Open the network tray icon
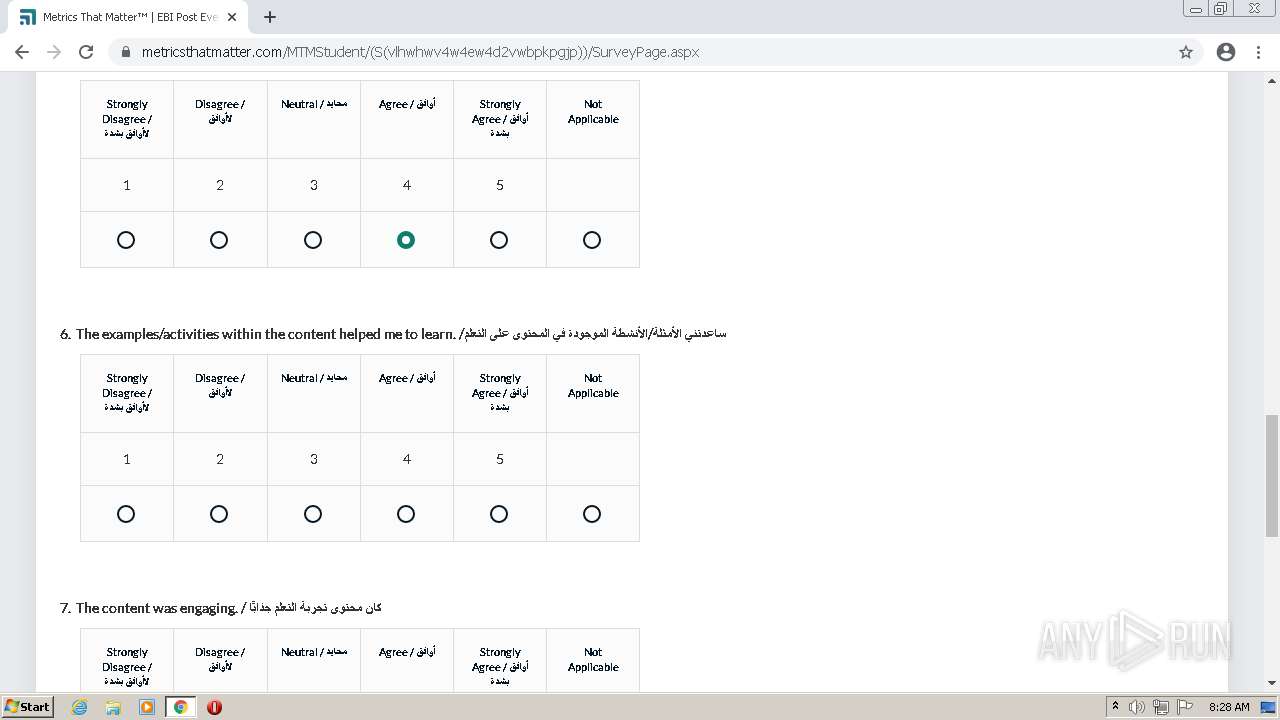1280x720 pixels. [1161, 707]
